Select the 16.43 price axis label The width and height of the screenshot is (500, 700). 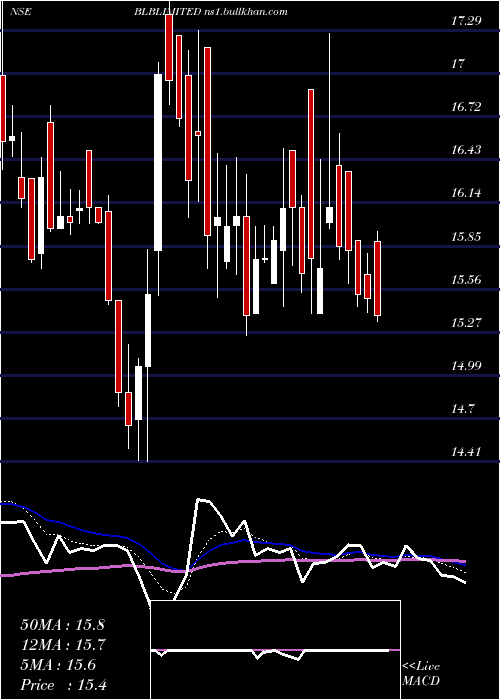point(466,149)
